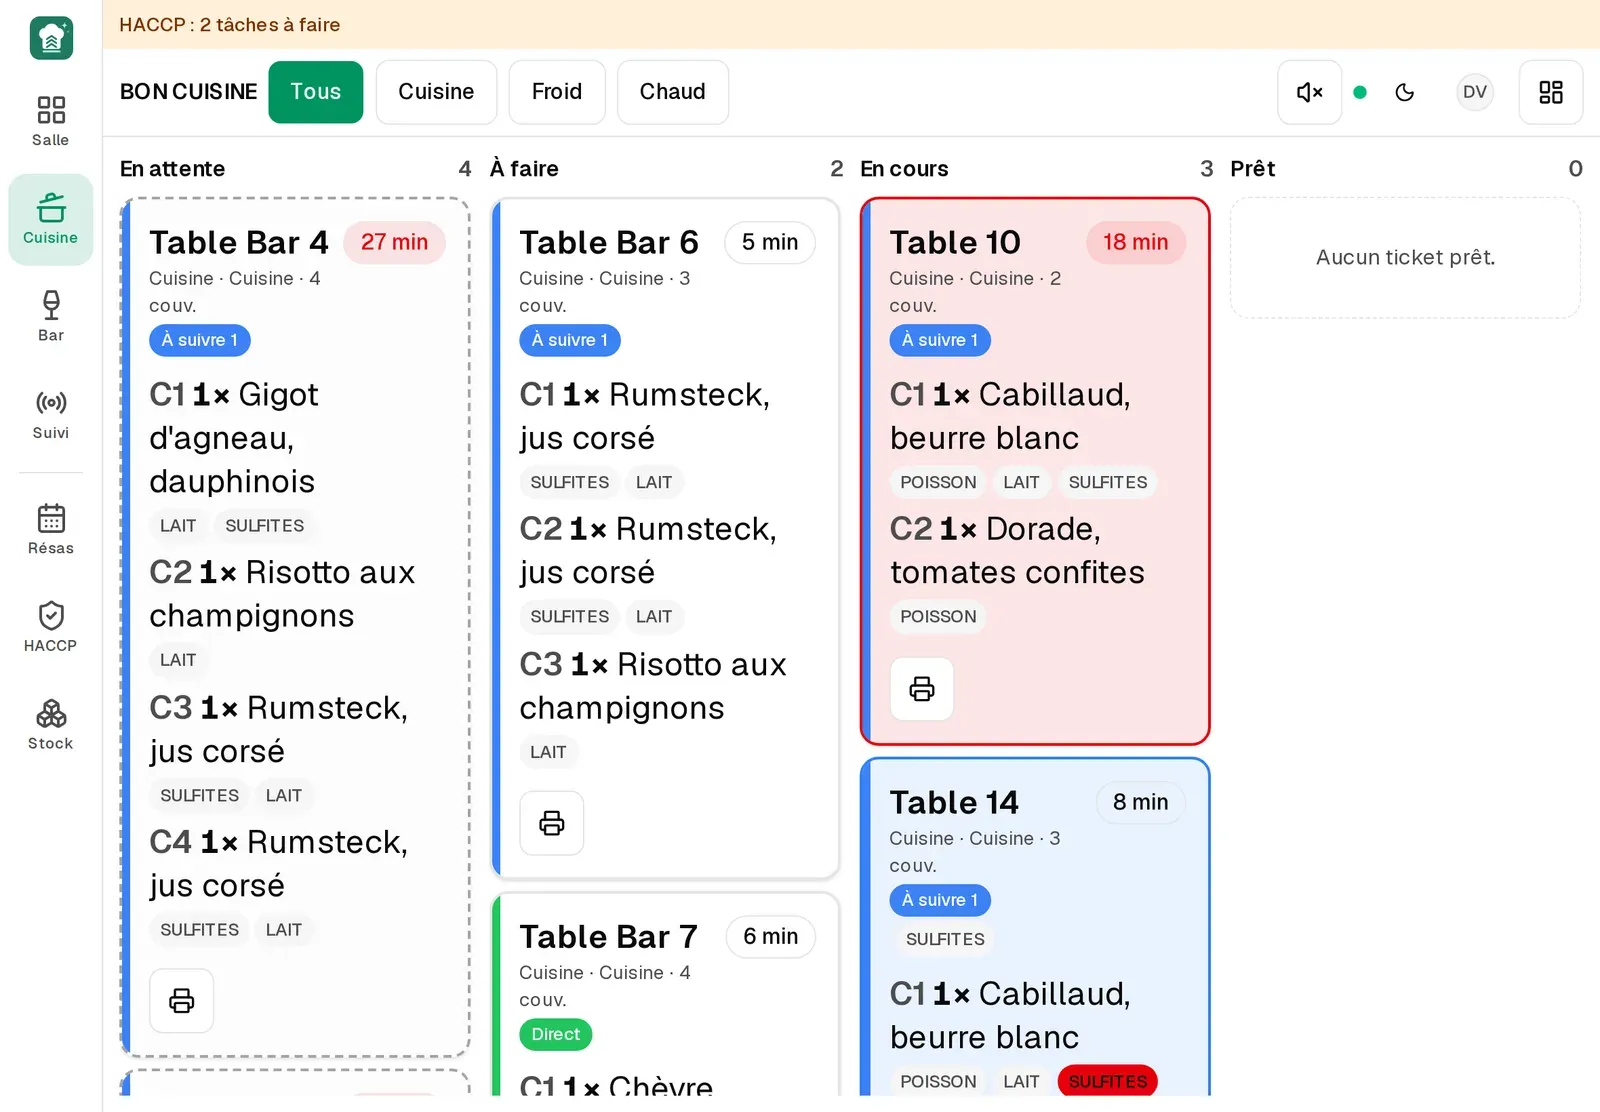Image resolution: width=1600 pixels, height=1112 pixels.
Task: Open the Table 10 ticket title
Action: (954, 242)
